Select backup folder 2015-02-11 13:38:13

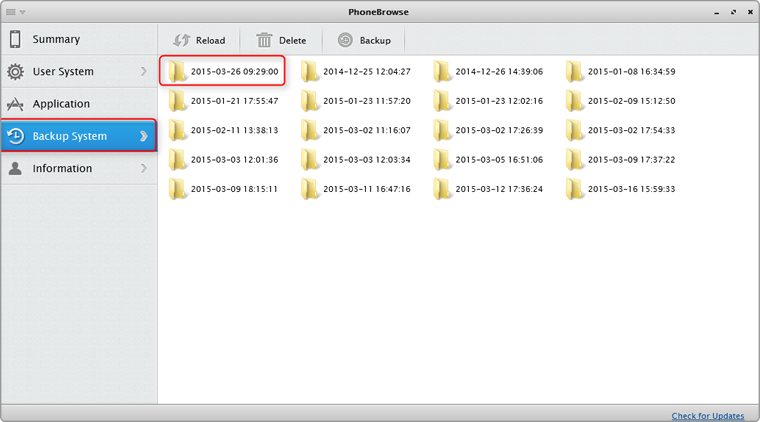[223, 130]
